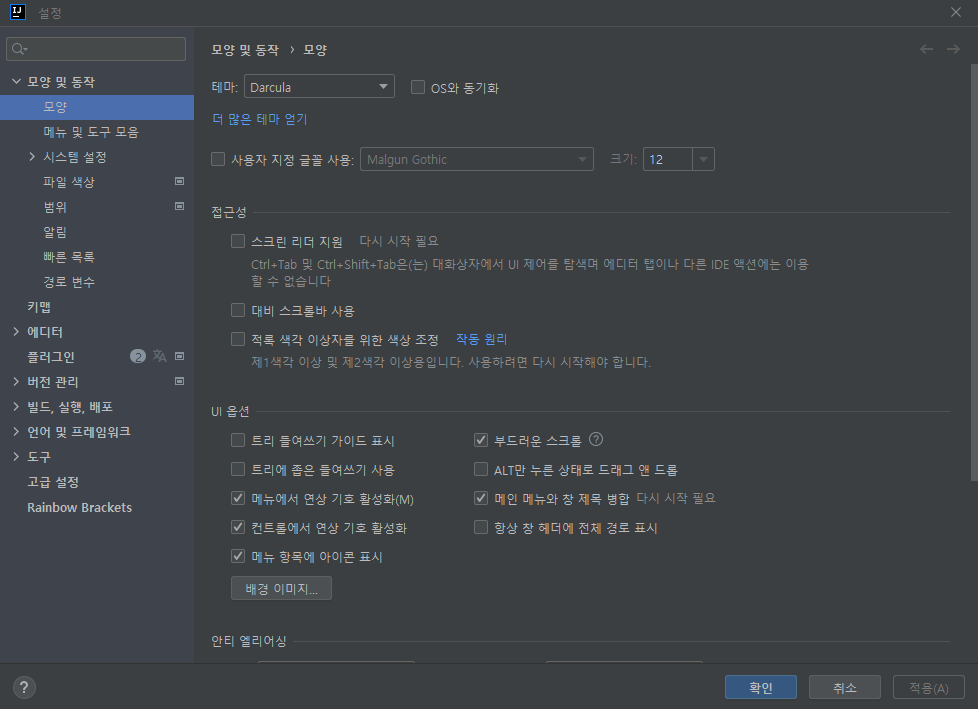Expand the 시스템 설정 tree node
The image size is (978, 709).
click(32, 157)
